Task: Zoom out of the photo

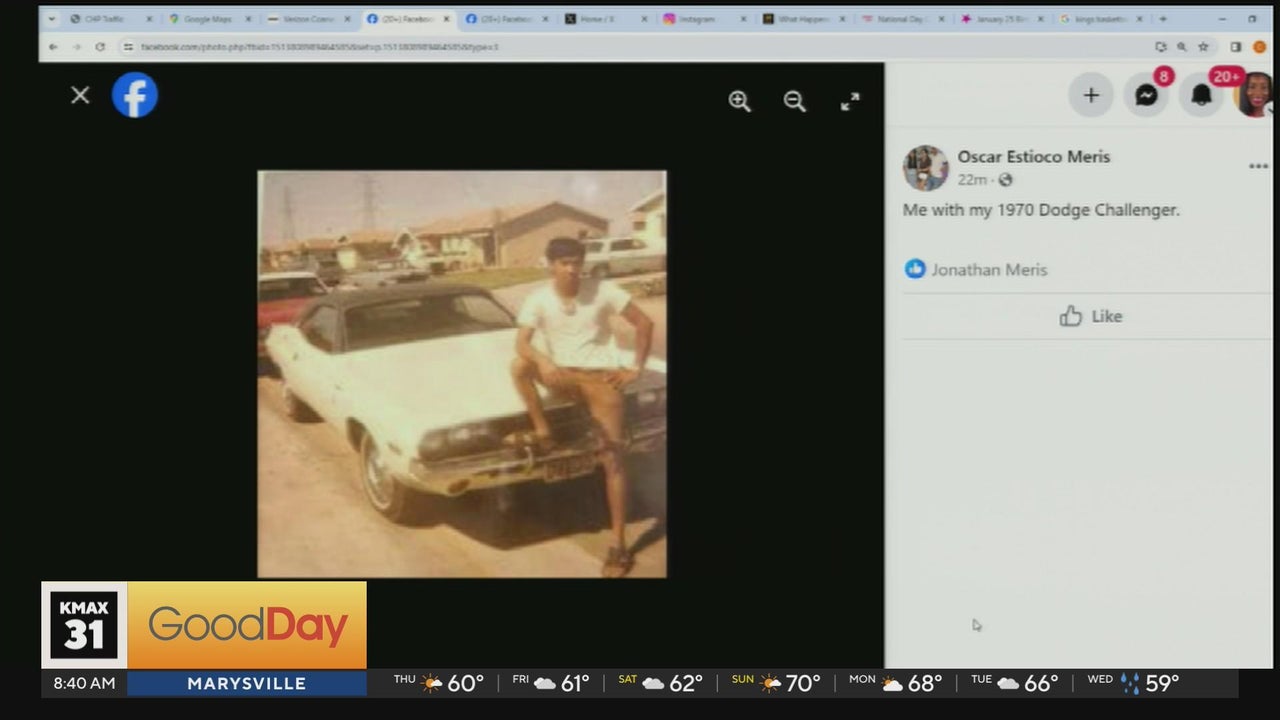Action: [x=794, y=101]
